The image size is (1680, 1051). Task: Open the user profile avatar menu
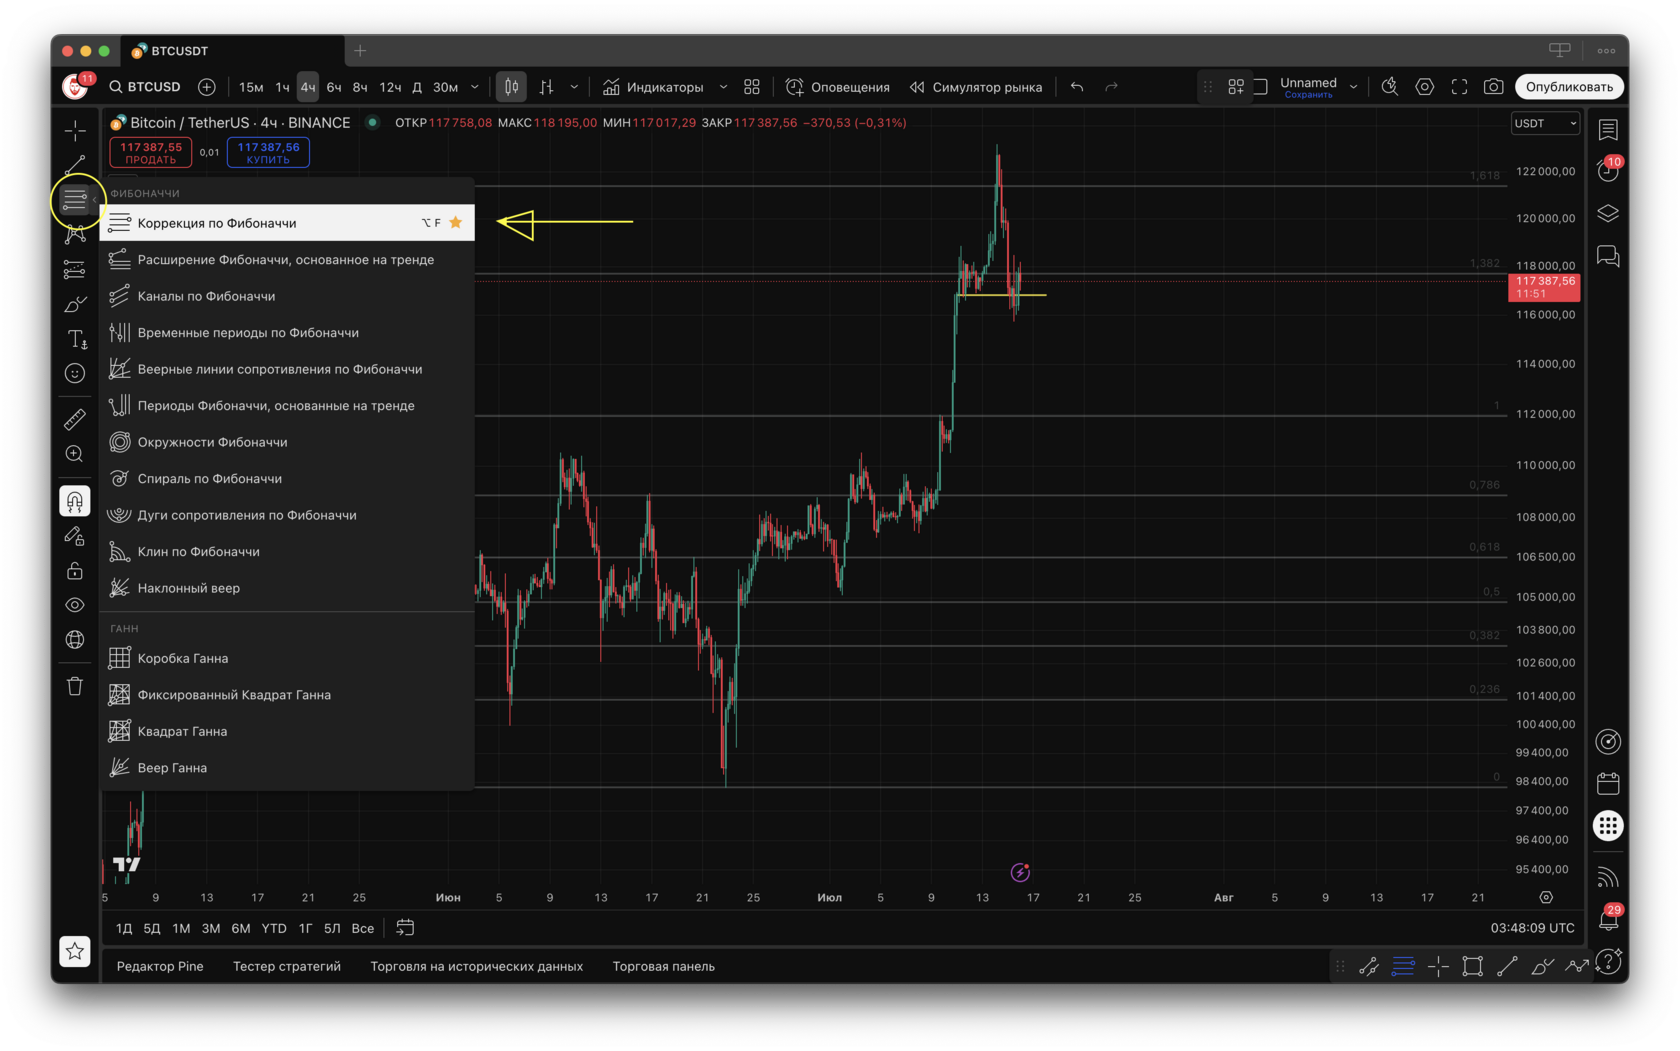pos(76,86)
